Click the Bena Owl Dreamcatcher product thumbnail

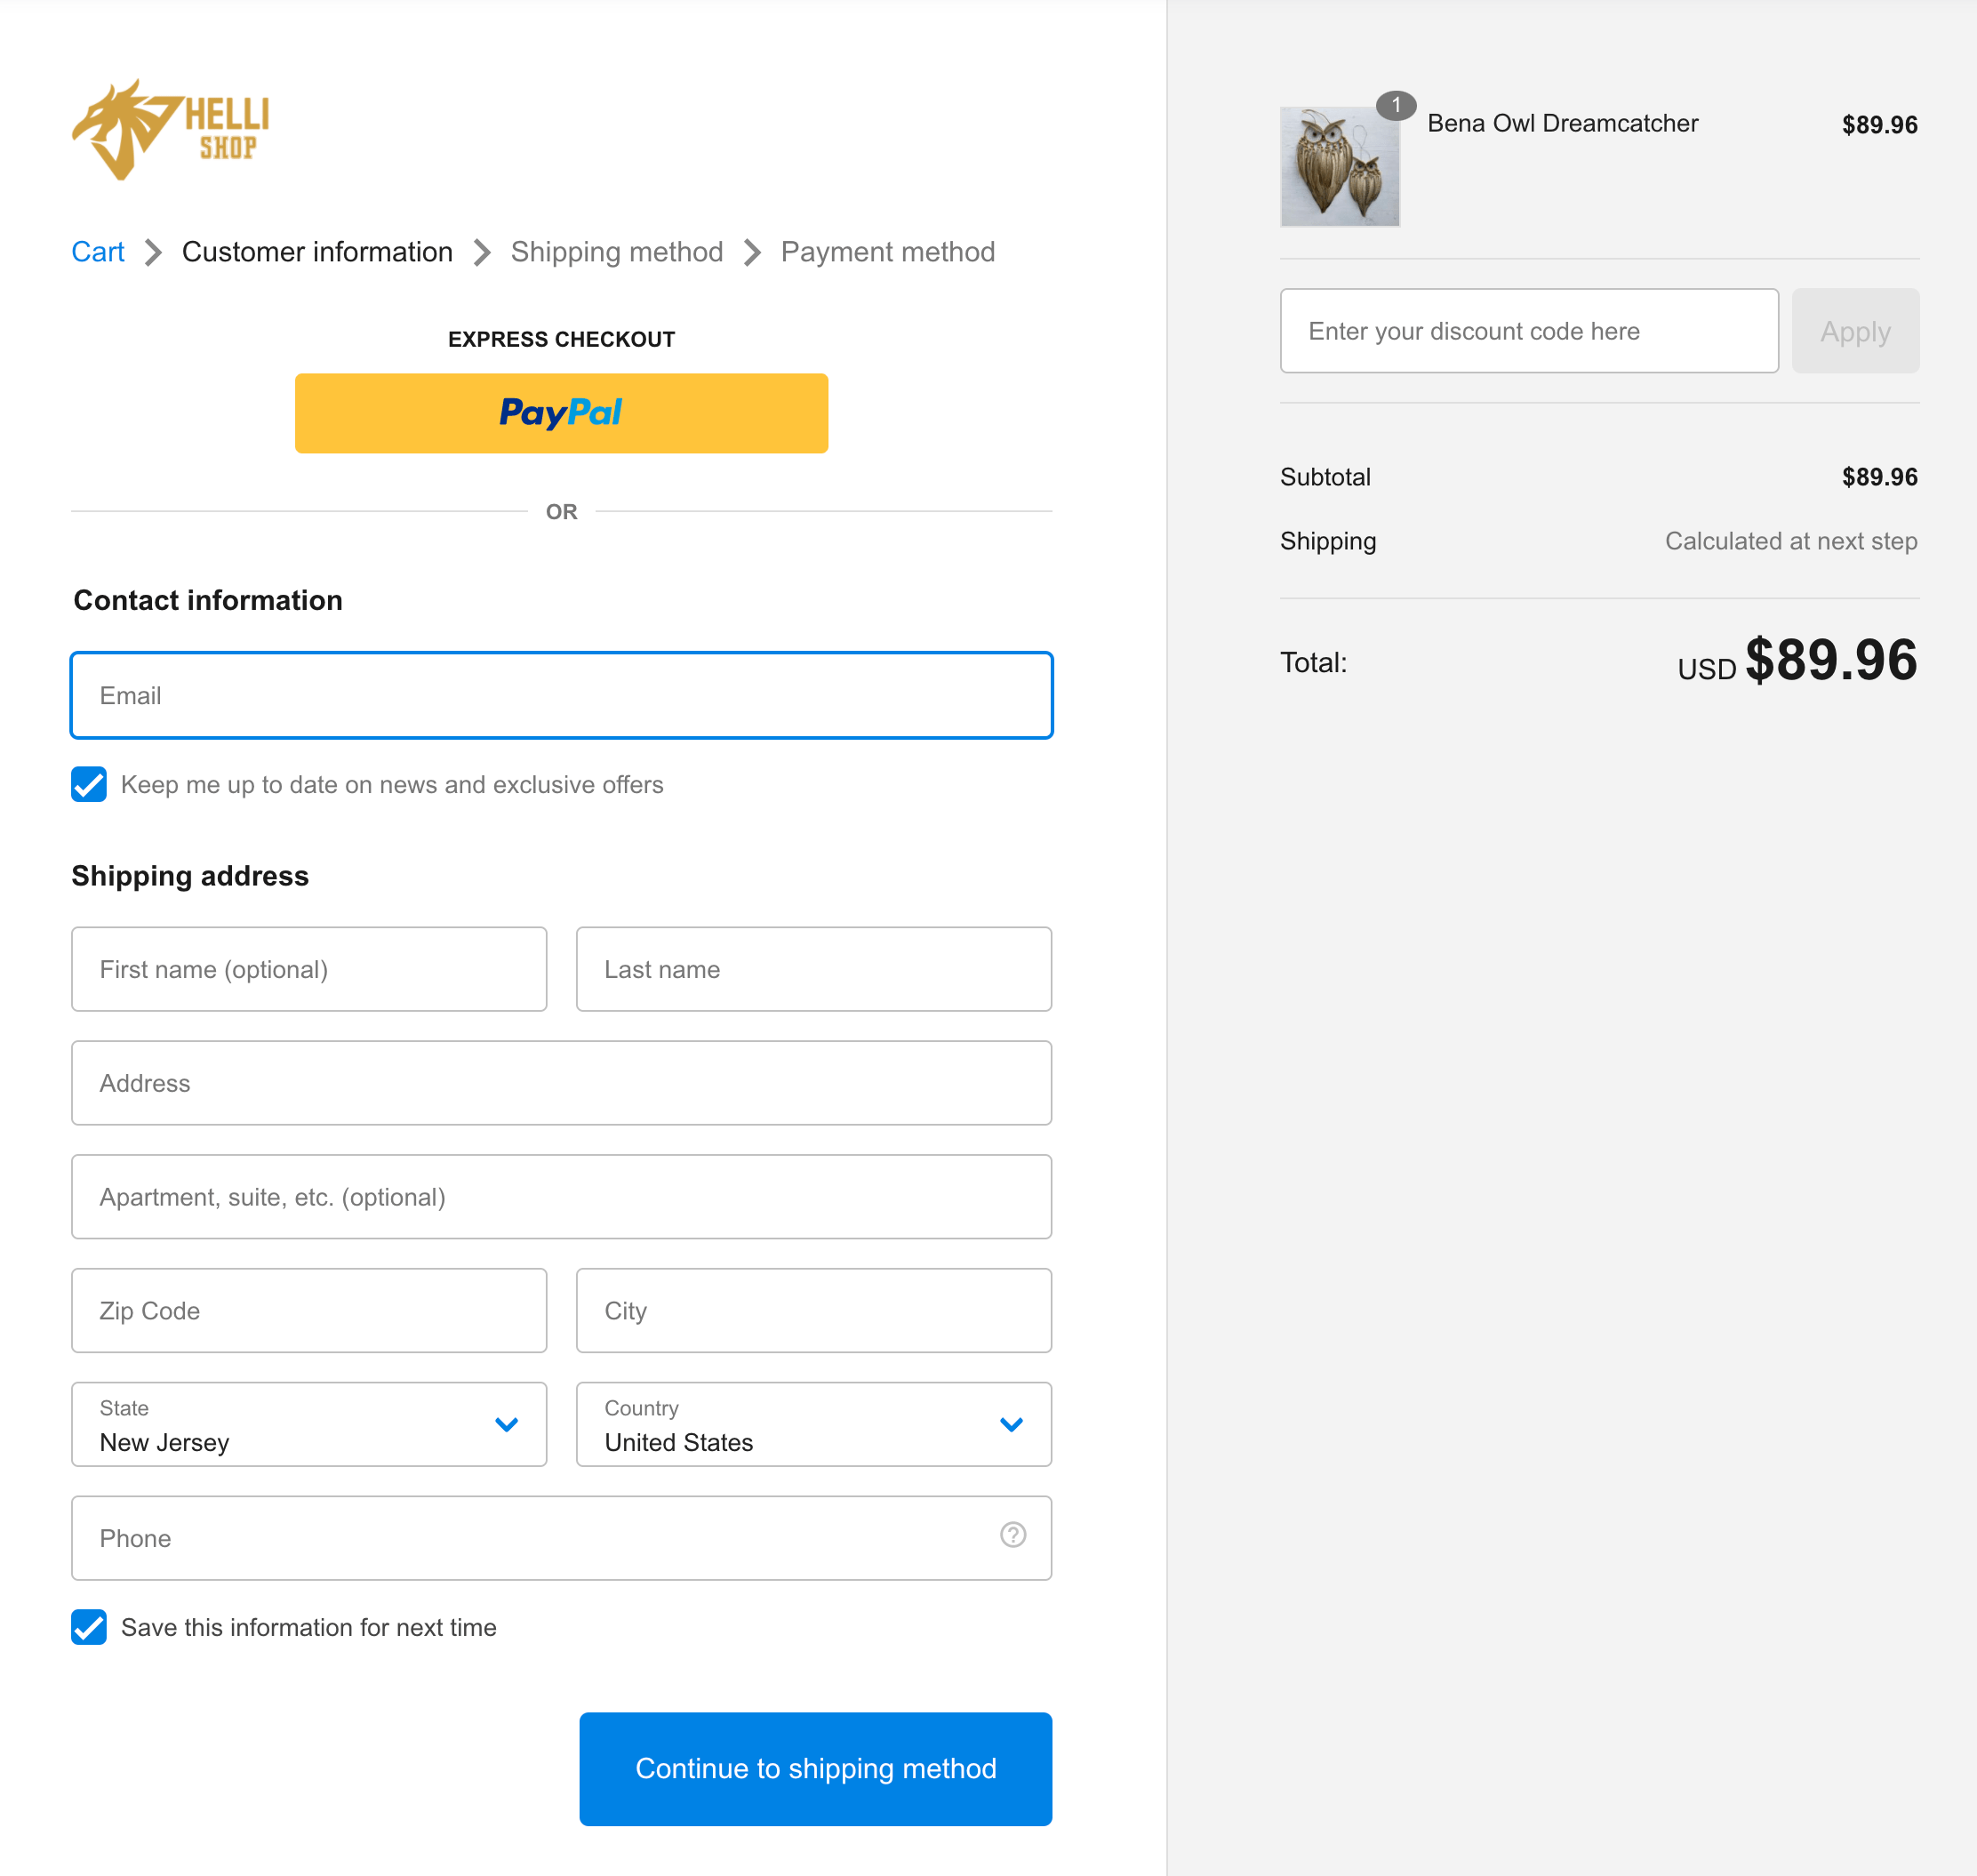[1339, 167]
